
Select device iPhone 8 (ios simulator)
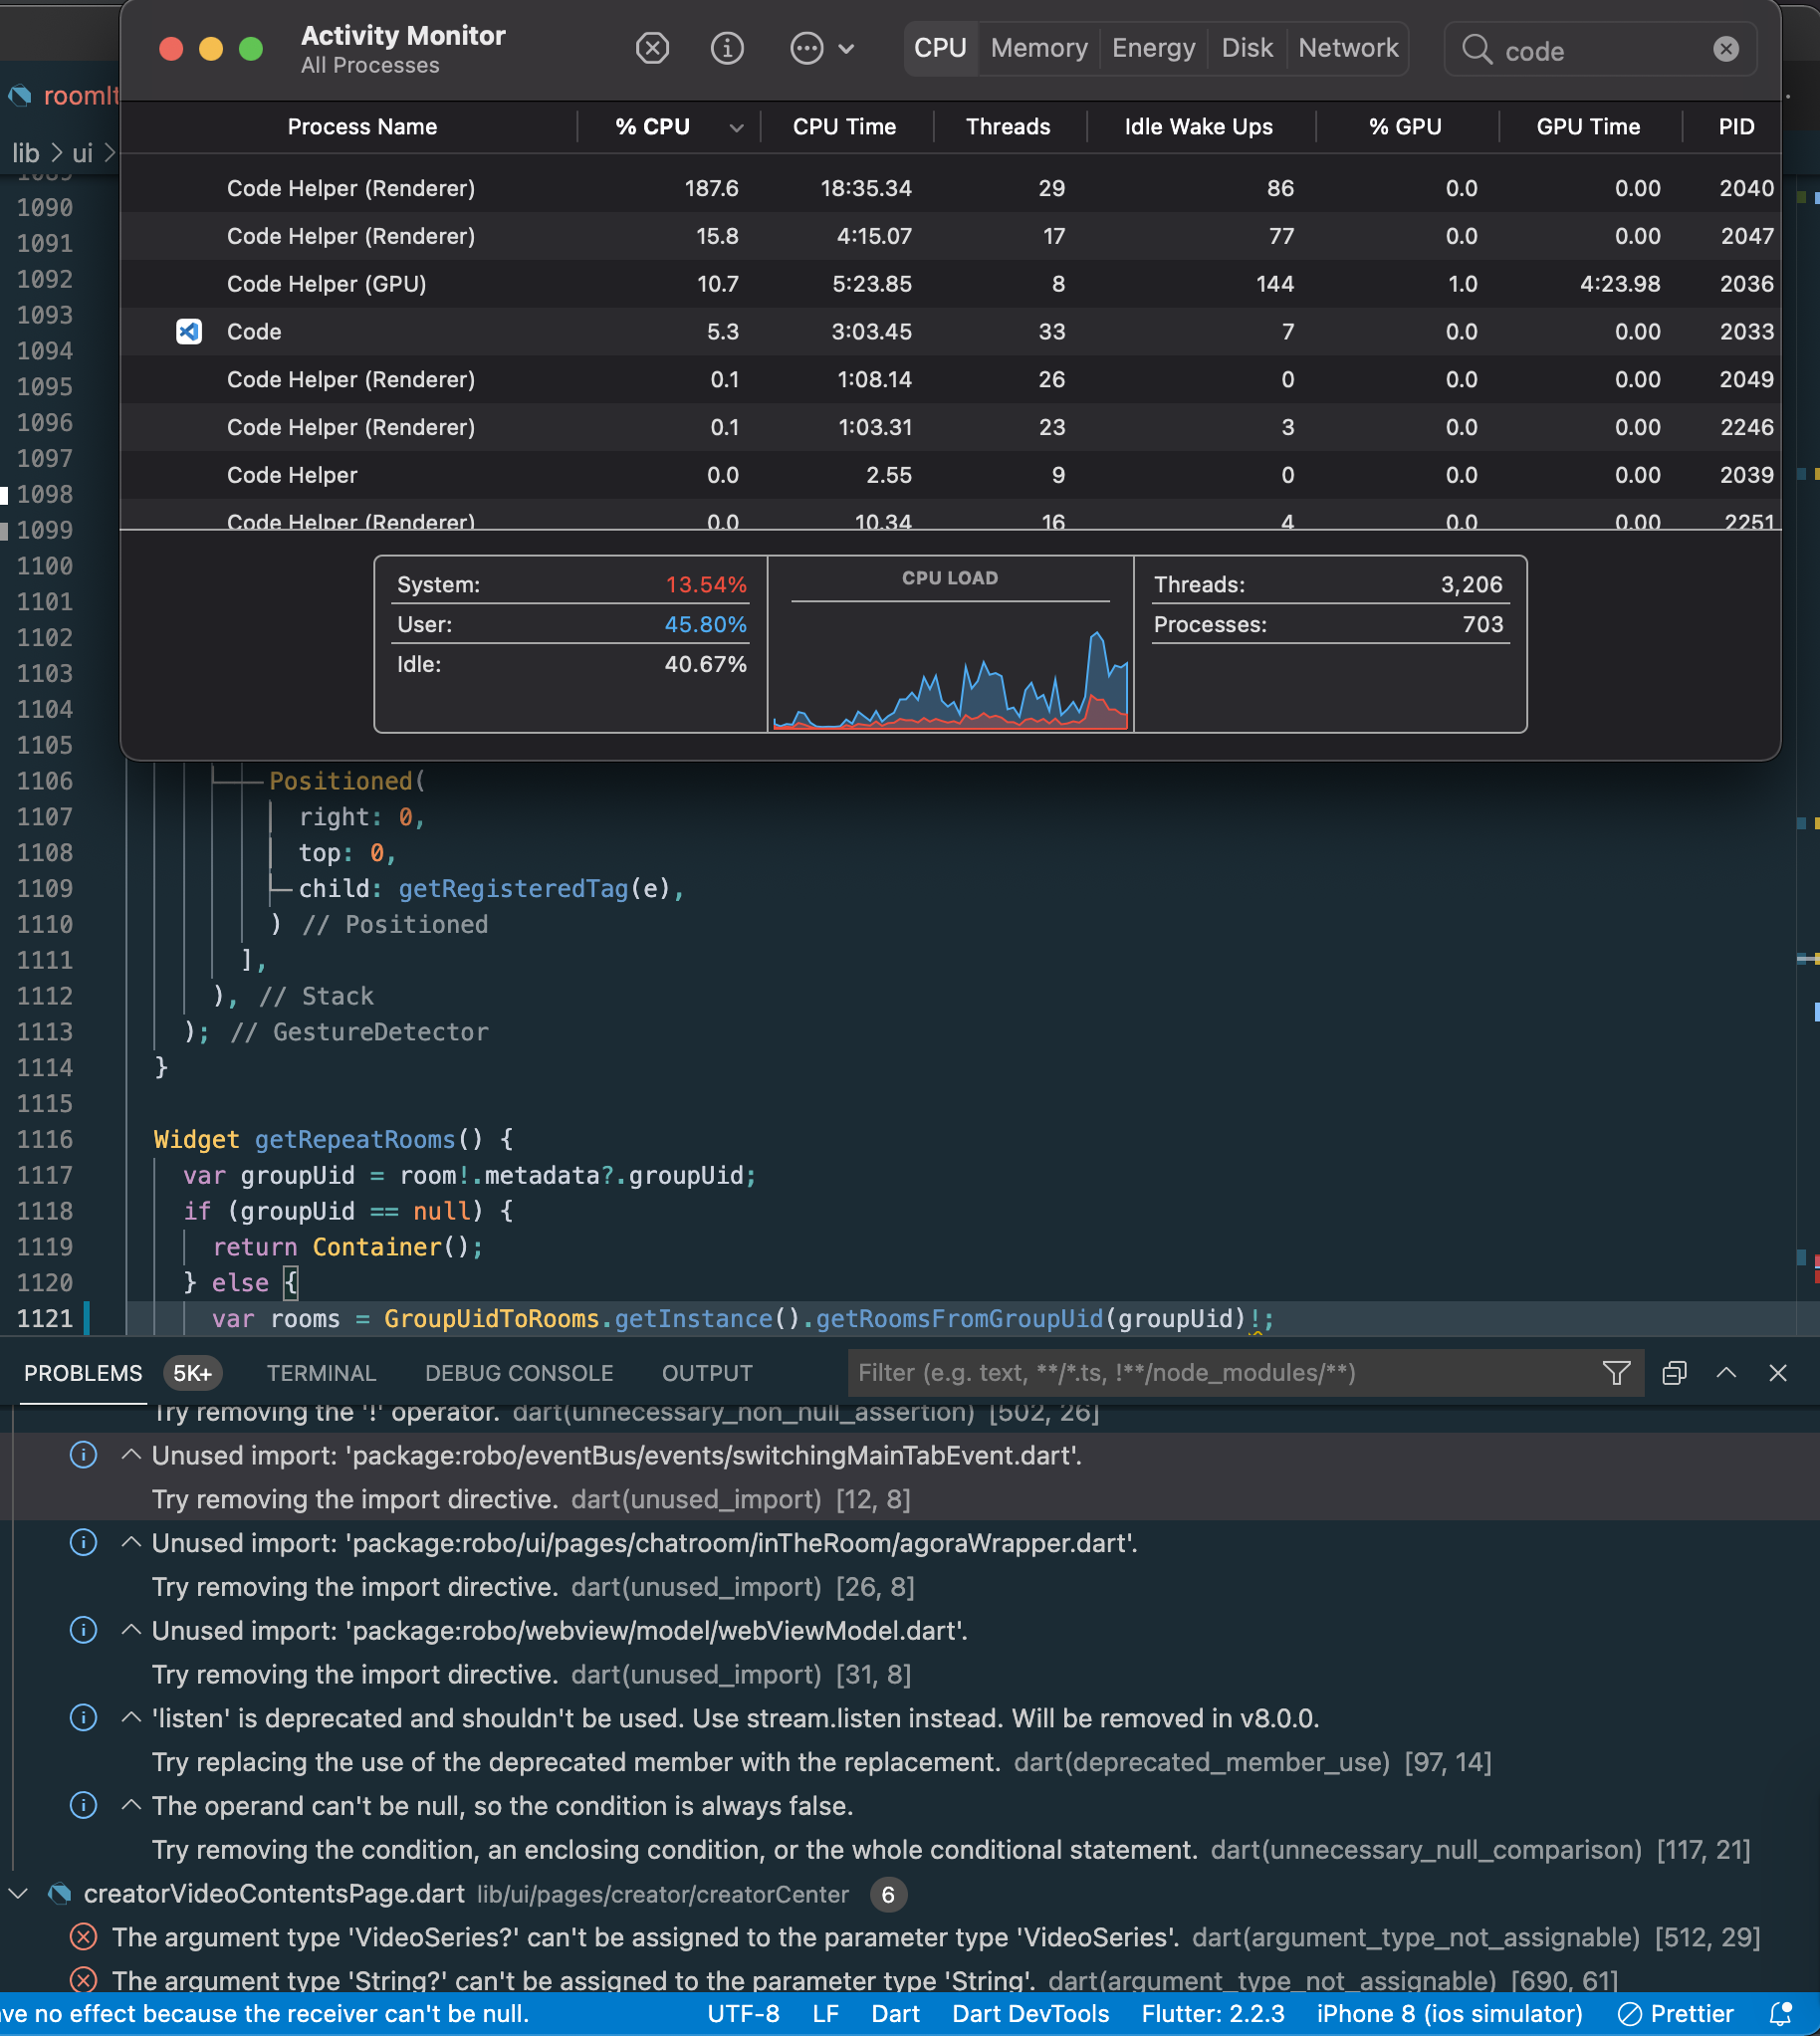1449,2014
